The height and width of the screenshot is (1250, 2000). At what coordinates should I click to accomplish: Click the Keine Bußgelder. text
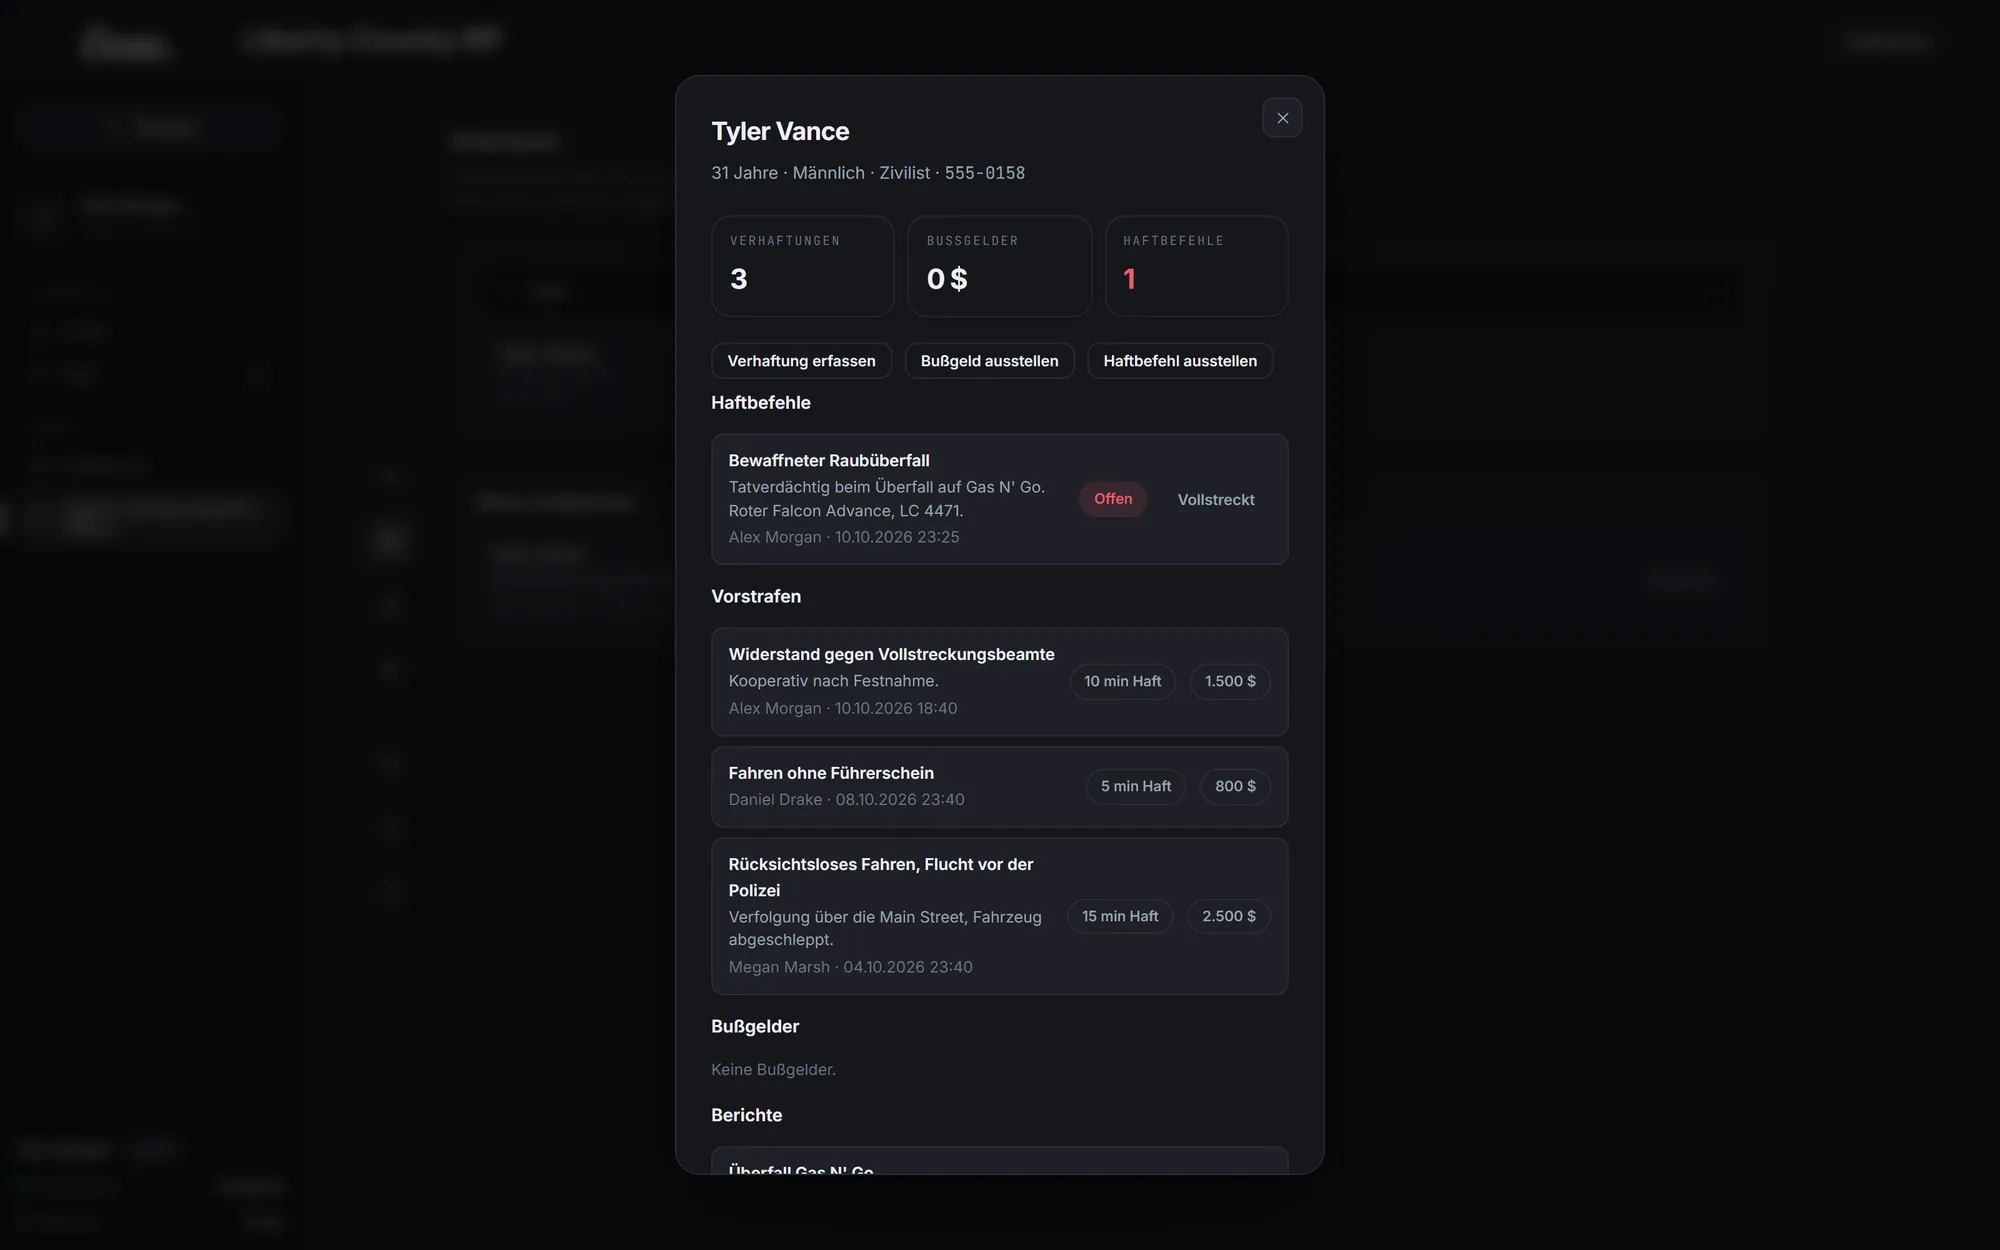click(773, 1070)
